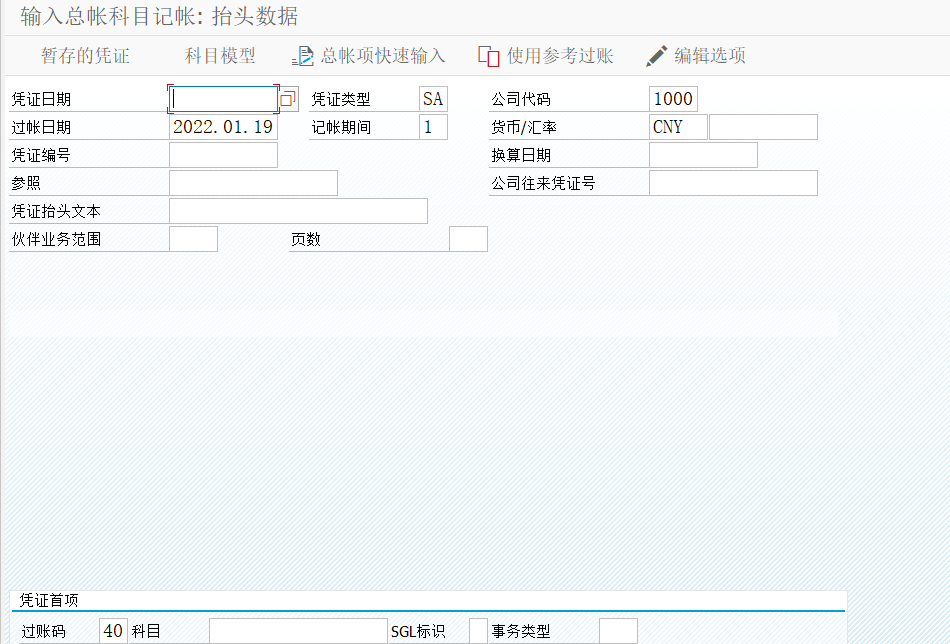
Task: Open 暂存的凭证 toolbar button
Action: tap(85, 56)
